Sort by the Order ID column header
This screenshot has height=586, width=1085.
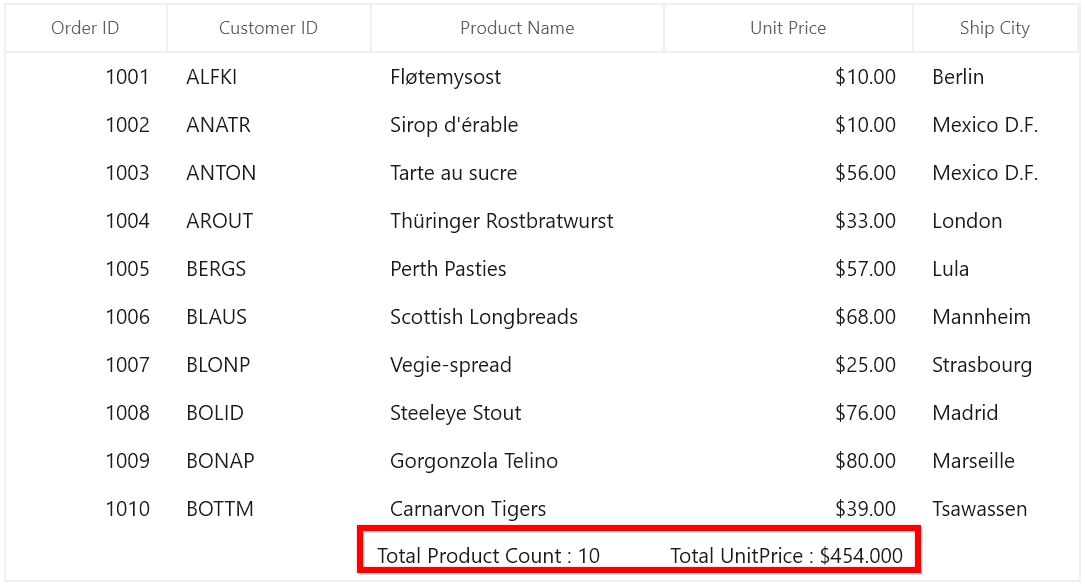85,28
